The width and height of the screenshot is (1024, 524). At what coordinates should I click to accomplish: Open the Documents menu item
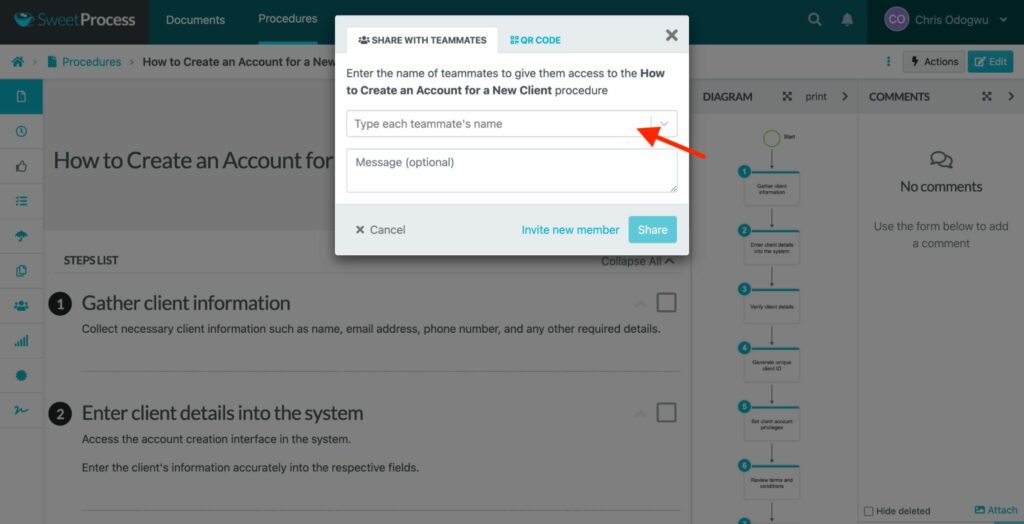(195, 19)
